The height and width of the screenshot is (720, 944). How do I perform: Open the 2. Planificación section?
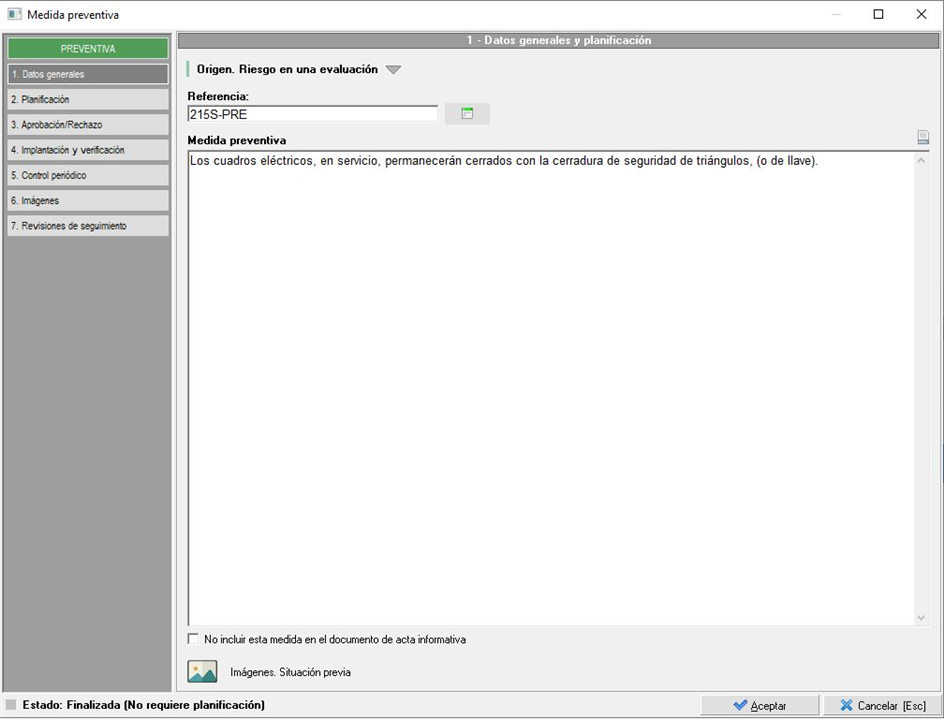point(88,100)
